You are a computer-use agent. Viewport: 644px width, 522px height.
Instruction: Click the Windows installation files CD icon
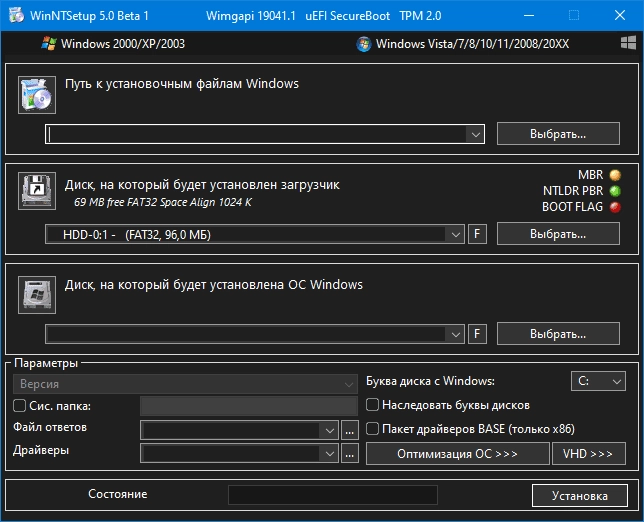tap(37, 95)
